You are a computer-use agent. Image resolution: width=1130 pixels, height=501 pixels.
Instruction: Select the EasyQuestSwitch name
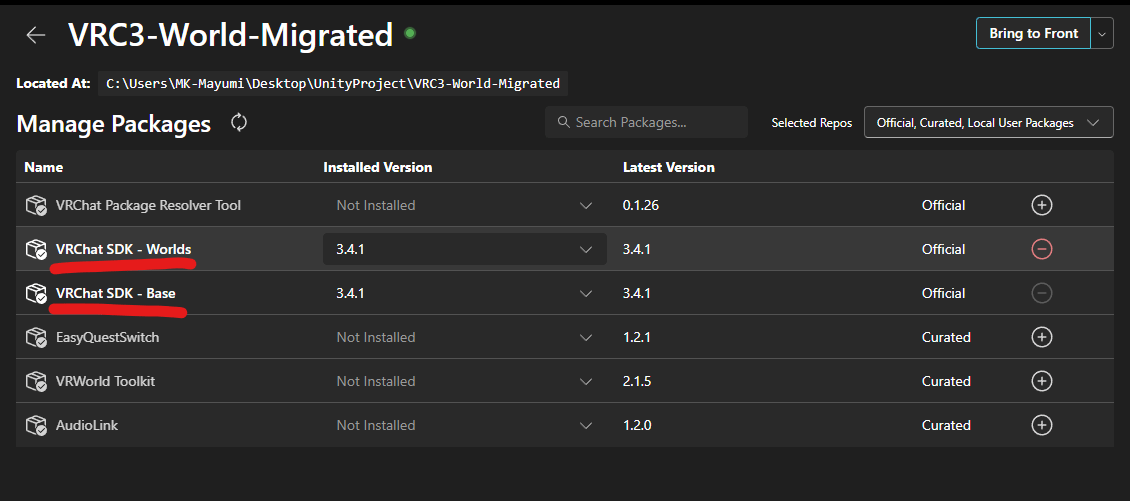(107, 337)
